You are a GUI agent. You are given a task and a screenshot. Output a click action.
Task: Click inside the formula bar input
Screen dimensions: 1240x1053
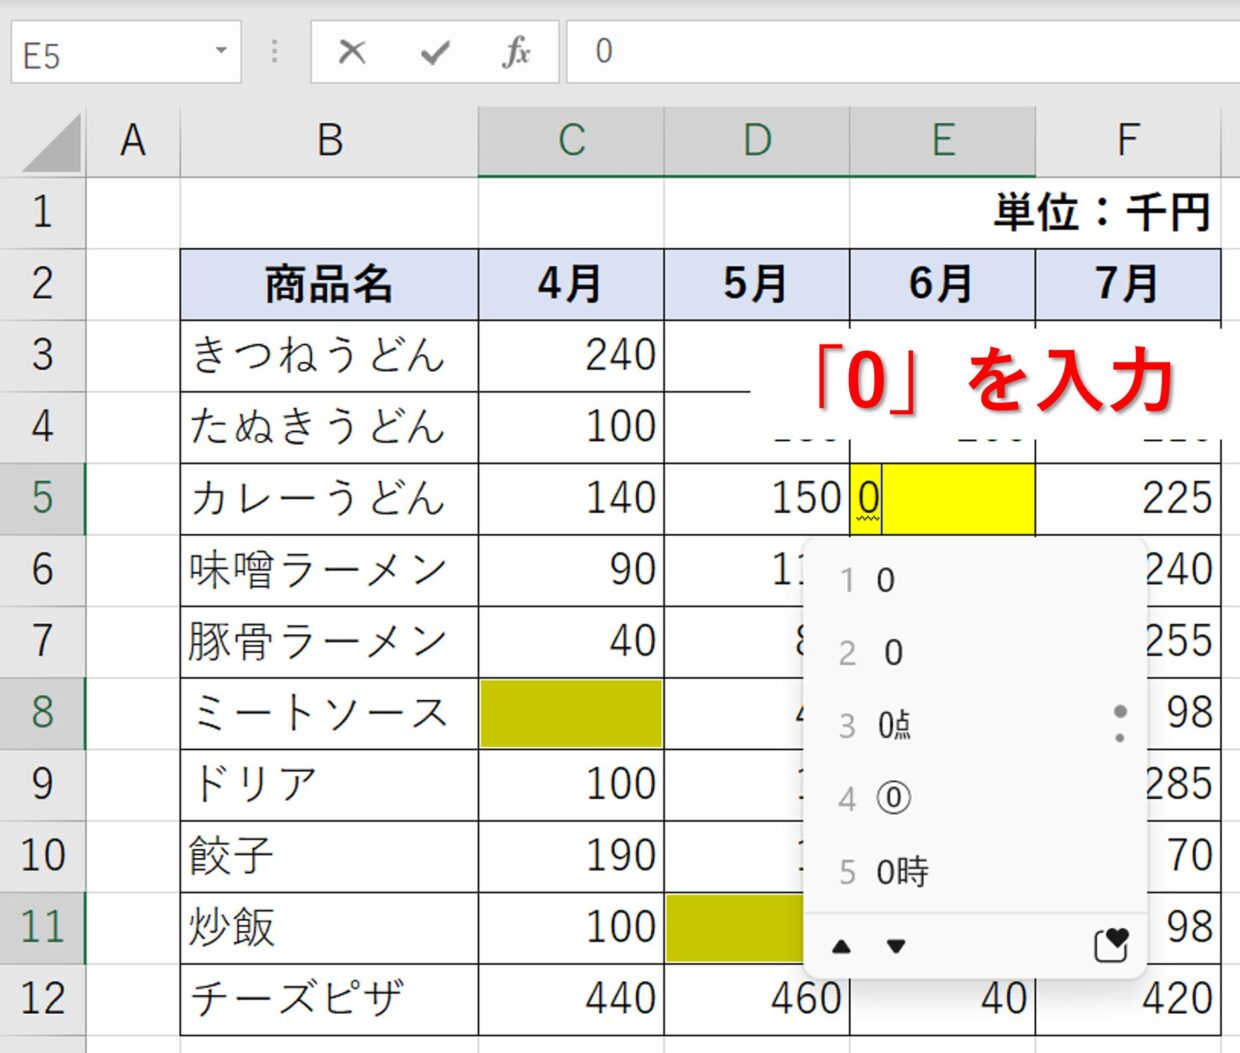(x=900, y=52)
